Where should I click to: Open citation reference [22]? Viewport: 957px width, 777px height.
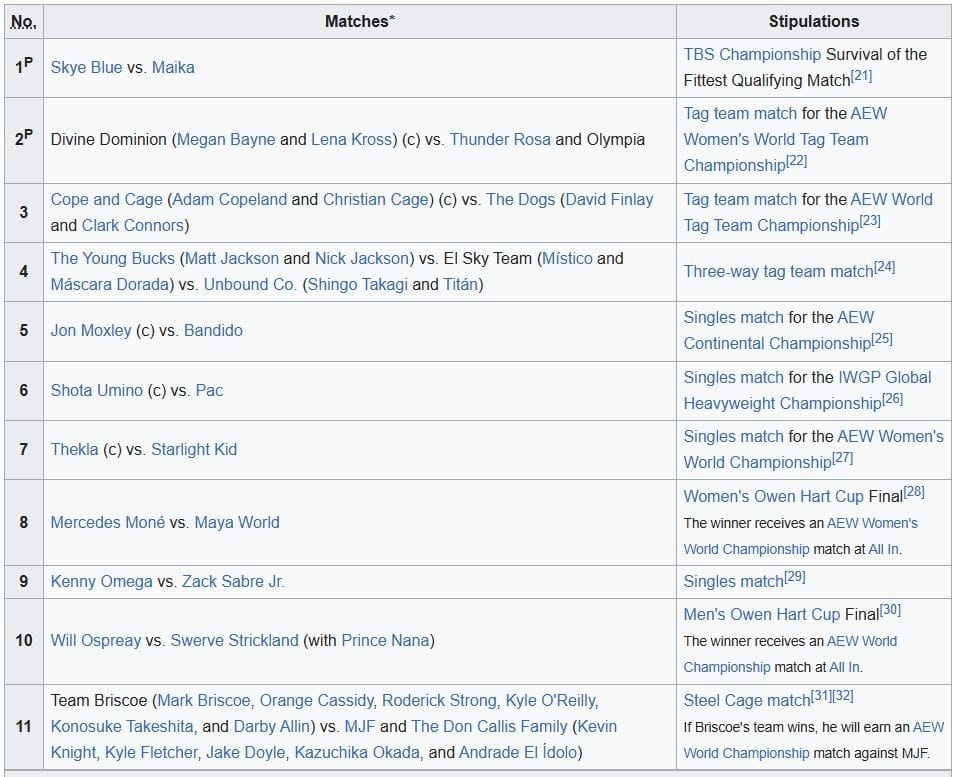click(x=796, y=161)
